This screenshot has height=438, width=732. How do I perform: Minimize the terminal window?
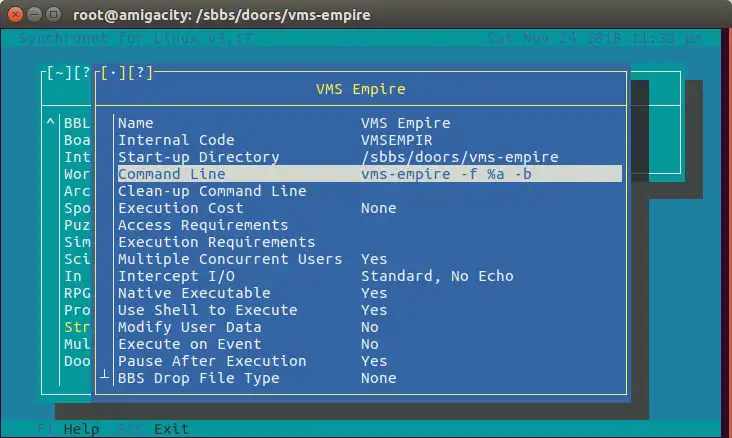point(36,13)
